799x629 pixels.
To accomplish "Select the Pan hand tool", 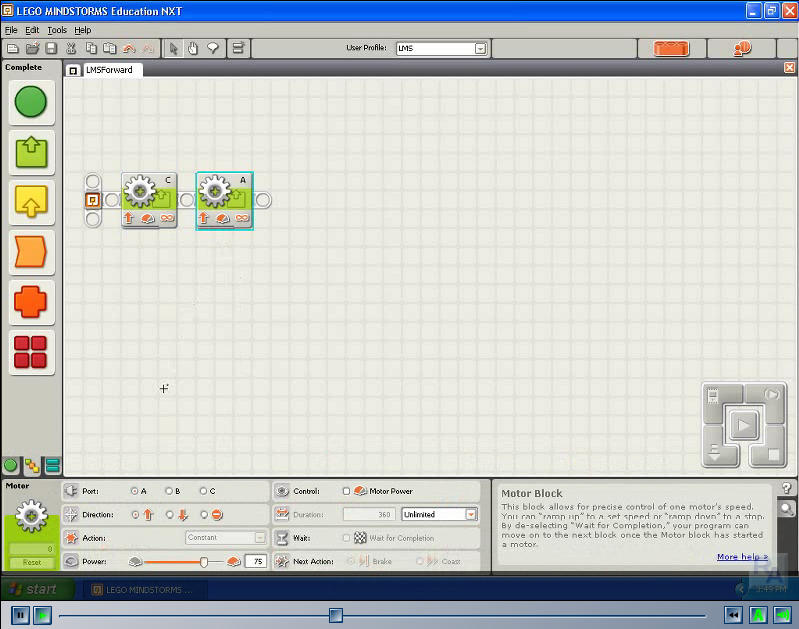I will coord(193,48).
